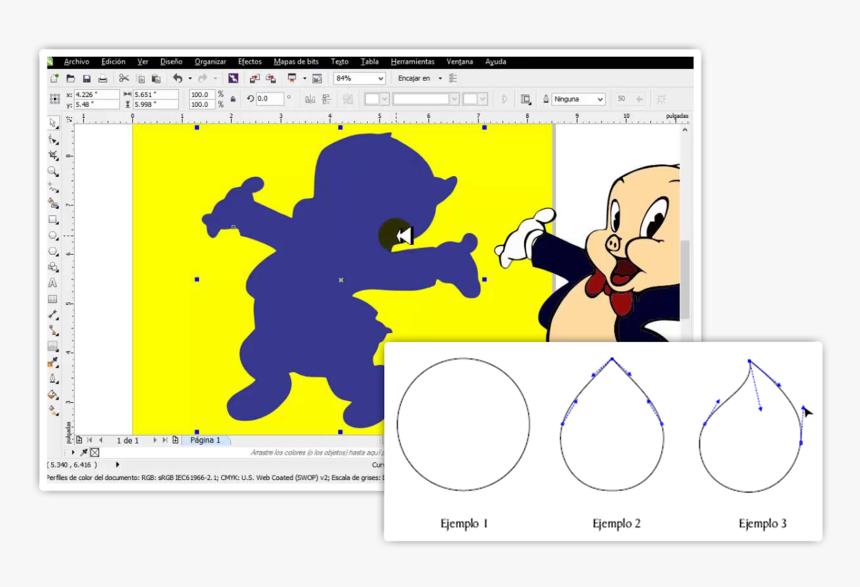The image size is (860, 587).
Task: Toggle the lock ratio padlock
Action: click(233, 99)
